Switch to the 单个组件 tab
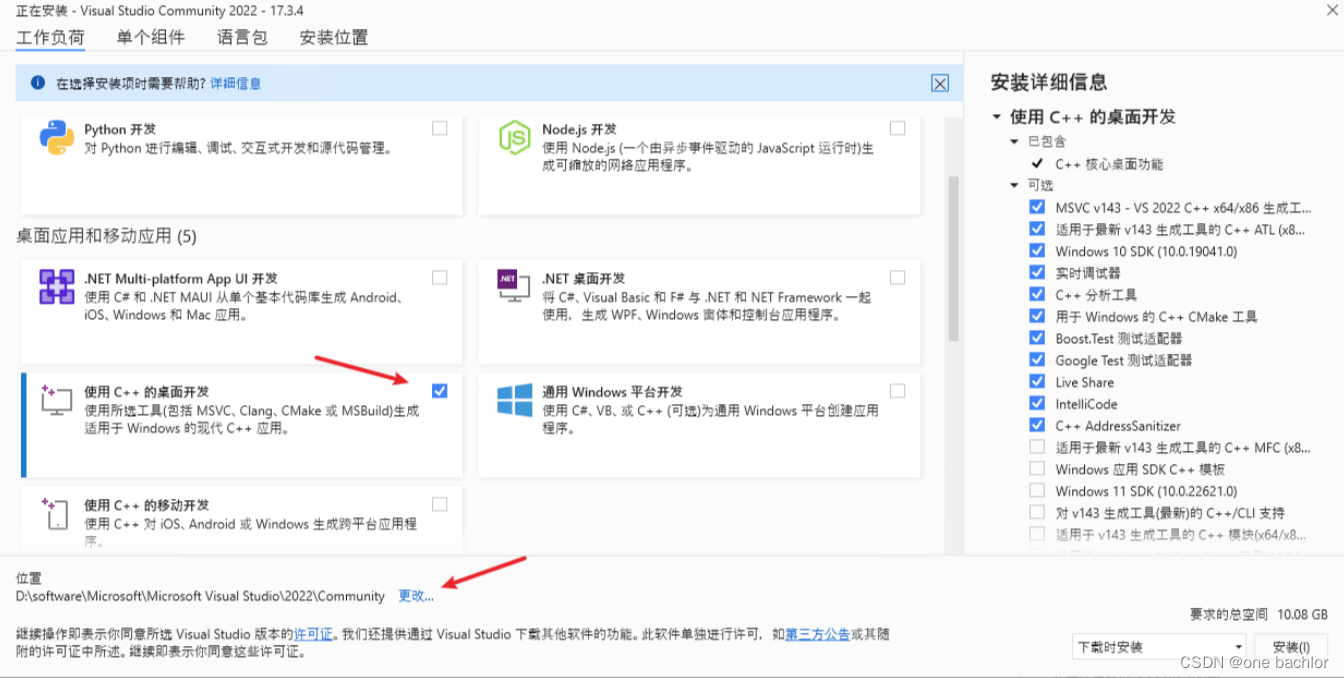This screenshot has width=1344, height=678. [x=150, y=37]
